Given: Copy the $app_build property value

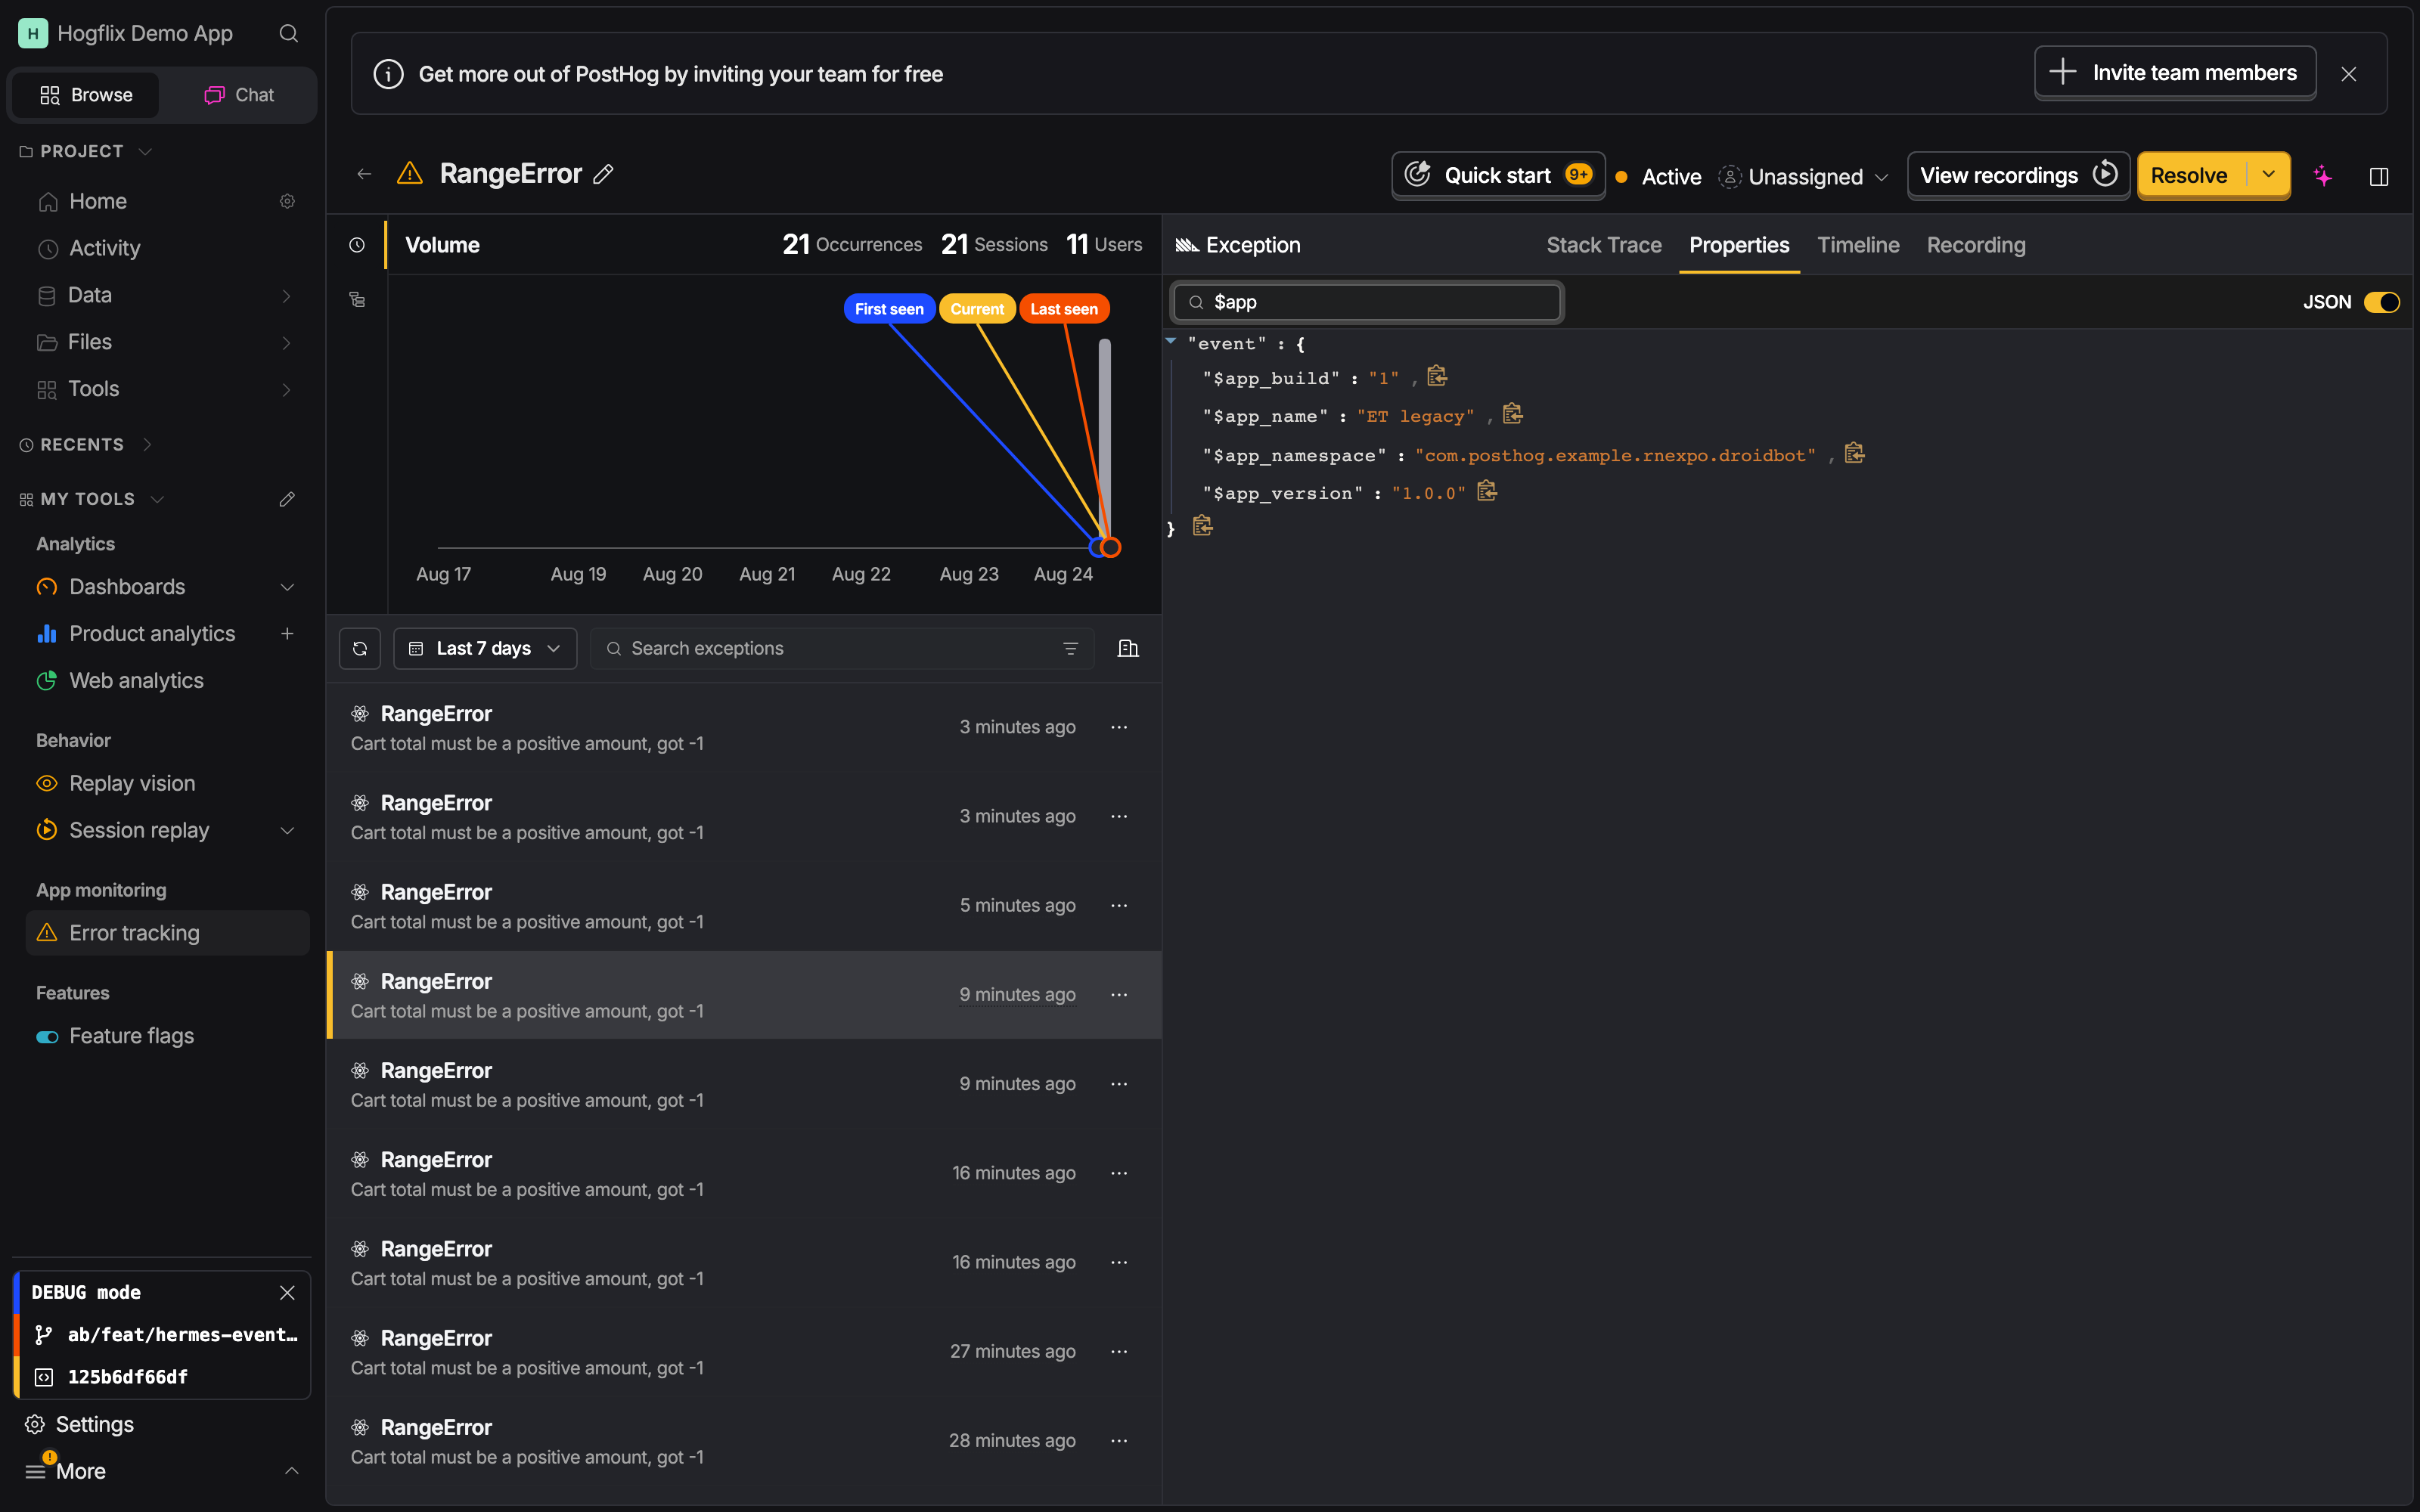Looking at the screenshot, I should pyautogui.click(x=1437, y=376).
